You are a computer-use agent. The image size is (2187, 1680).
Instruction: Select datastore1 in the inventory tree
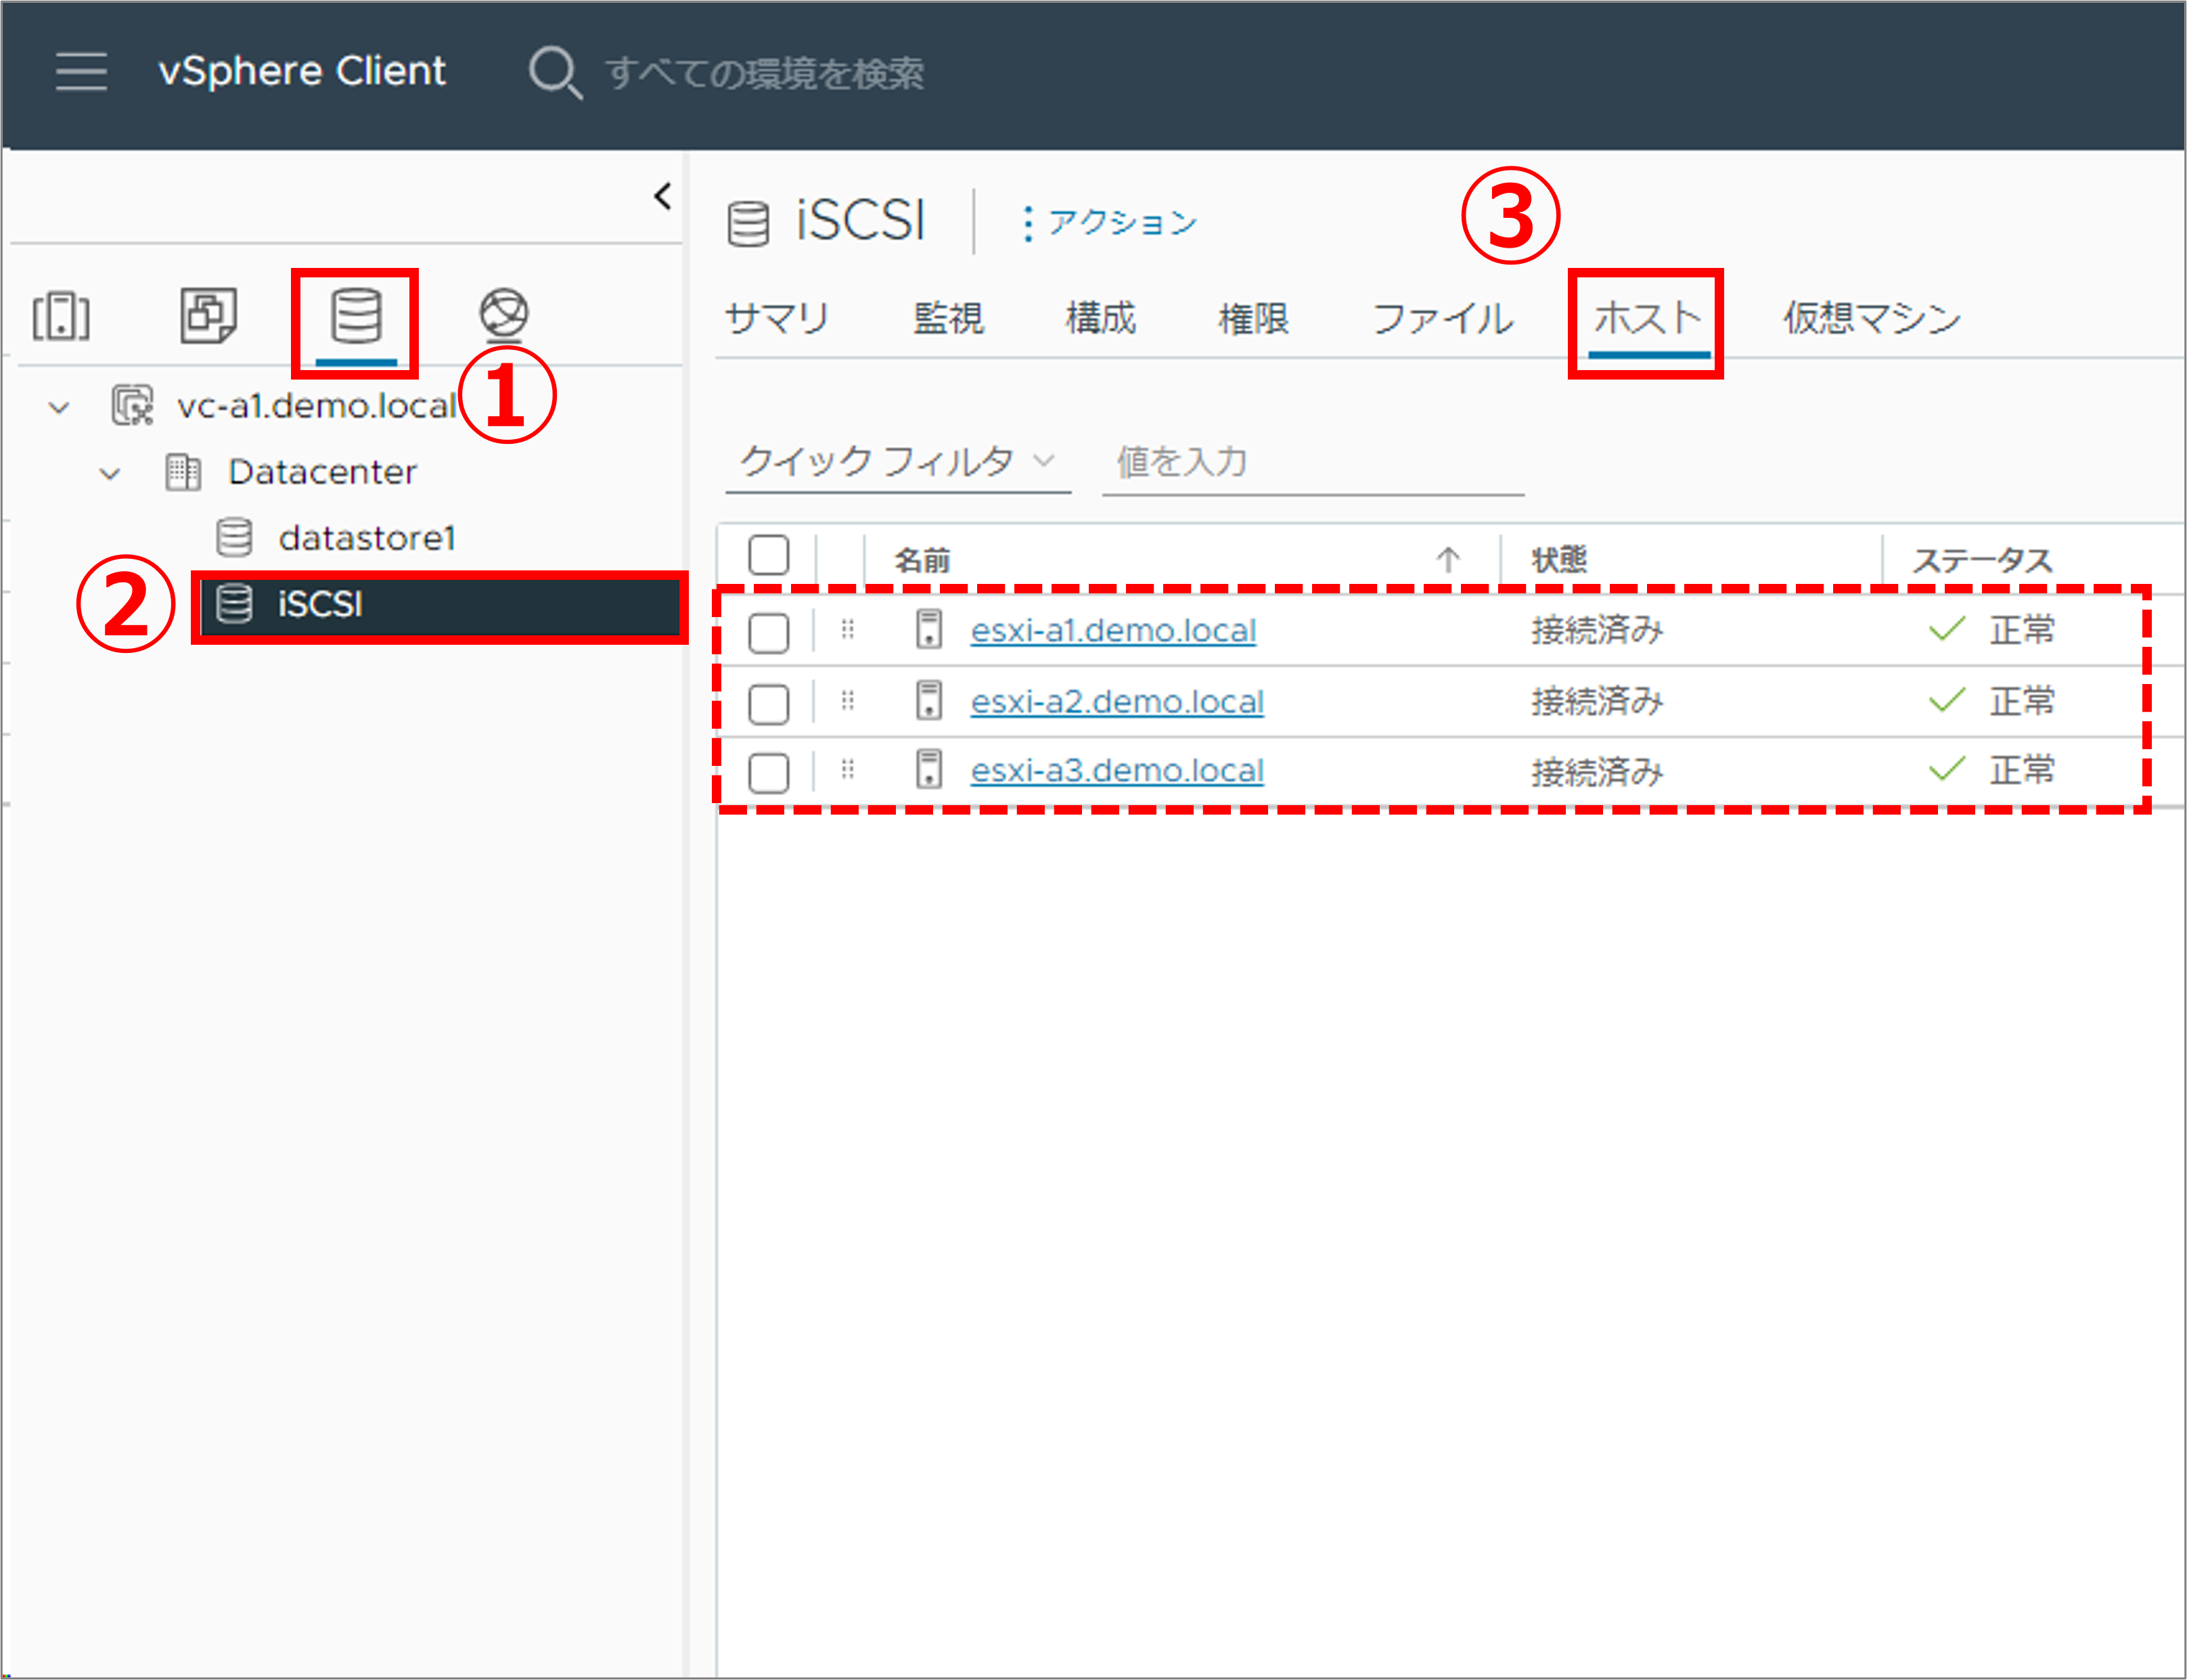pos(367,538)
